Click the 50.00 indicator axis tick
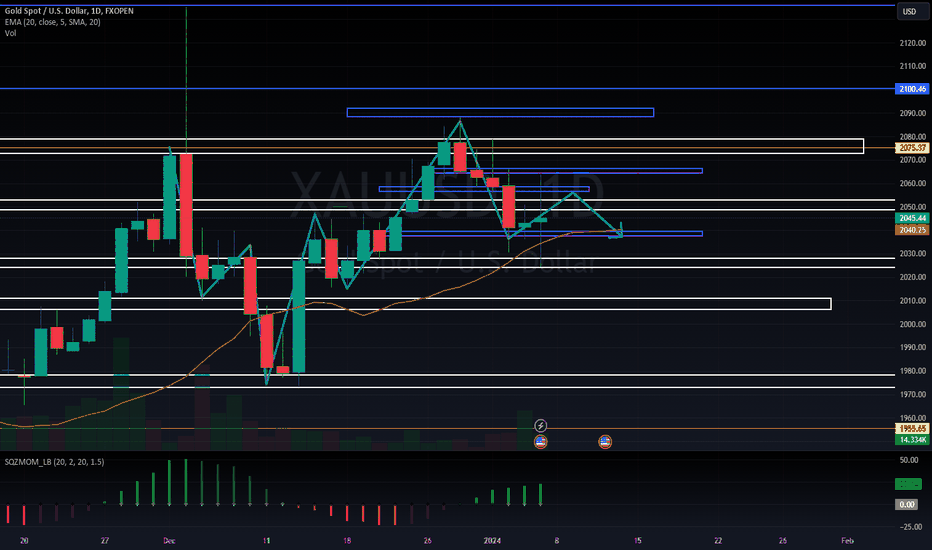The width and height of the screenshot is (932, 550). pyautogui.click(x=909, y=460)
